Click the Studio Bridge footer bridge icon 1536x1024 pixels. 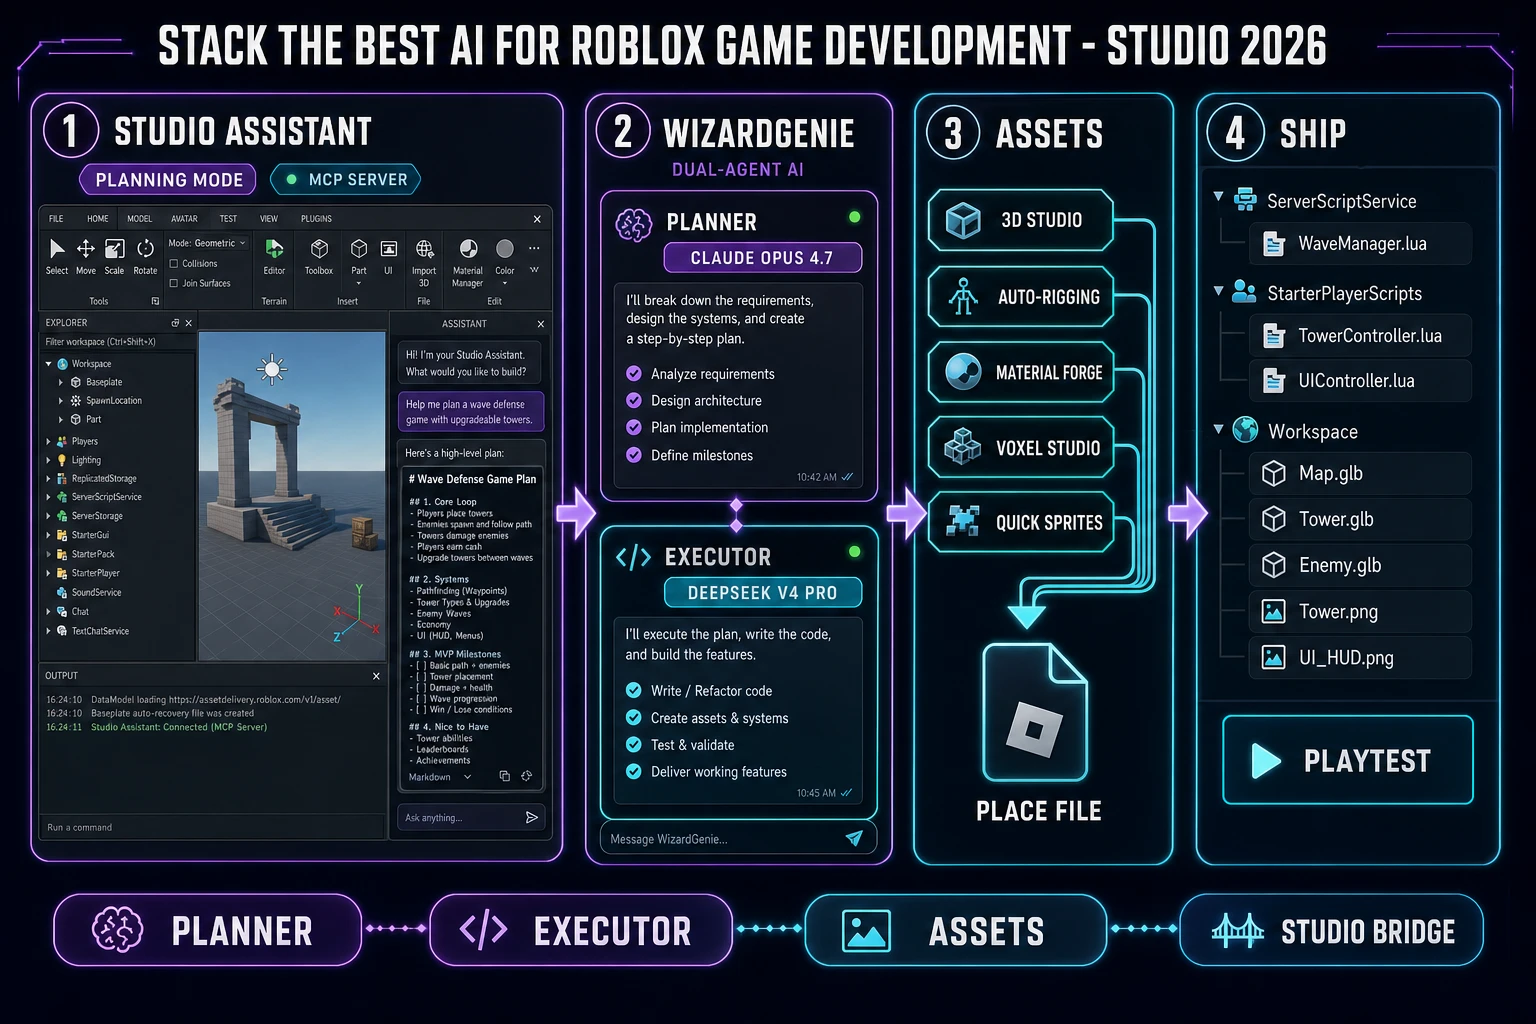tap(1238, 930)
